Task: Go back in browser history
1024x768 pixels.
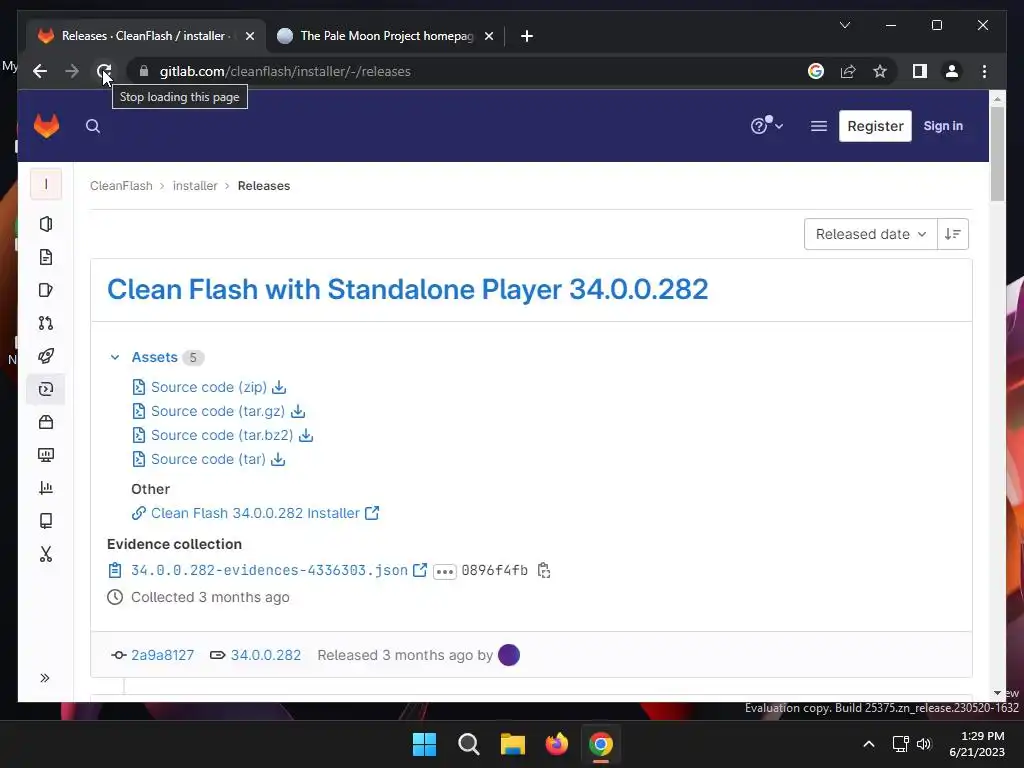Action: click(40, 71)
